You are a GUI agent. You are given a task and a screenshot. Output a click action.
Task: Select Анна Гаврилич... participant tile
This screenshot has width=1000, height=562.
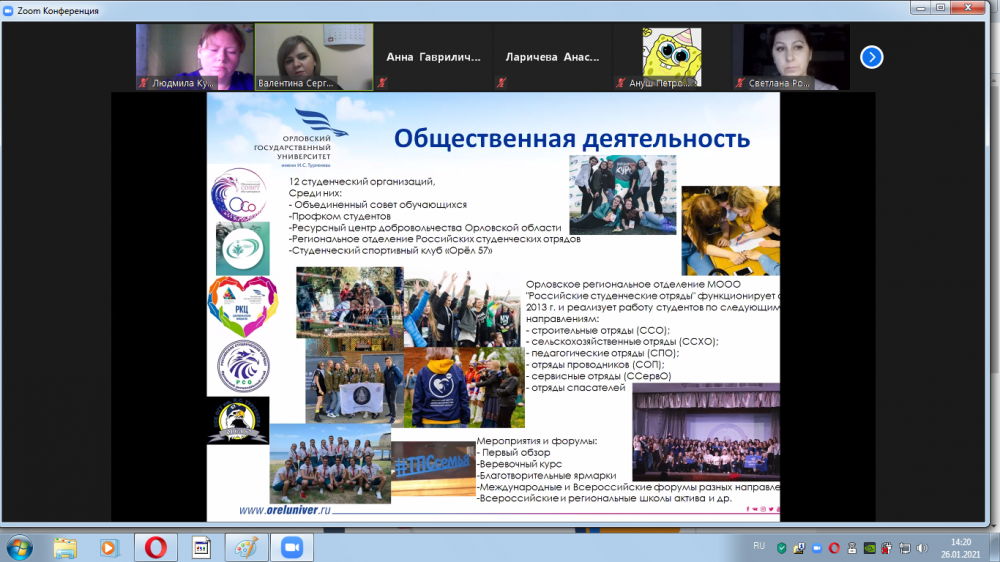[x=432, y=57]
